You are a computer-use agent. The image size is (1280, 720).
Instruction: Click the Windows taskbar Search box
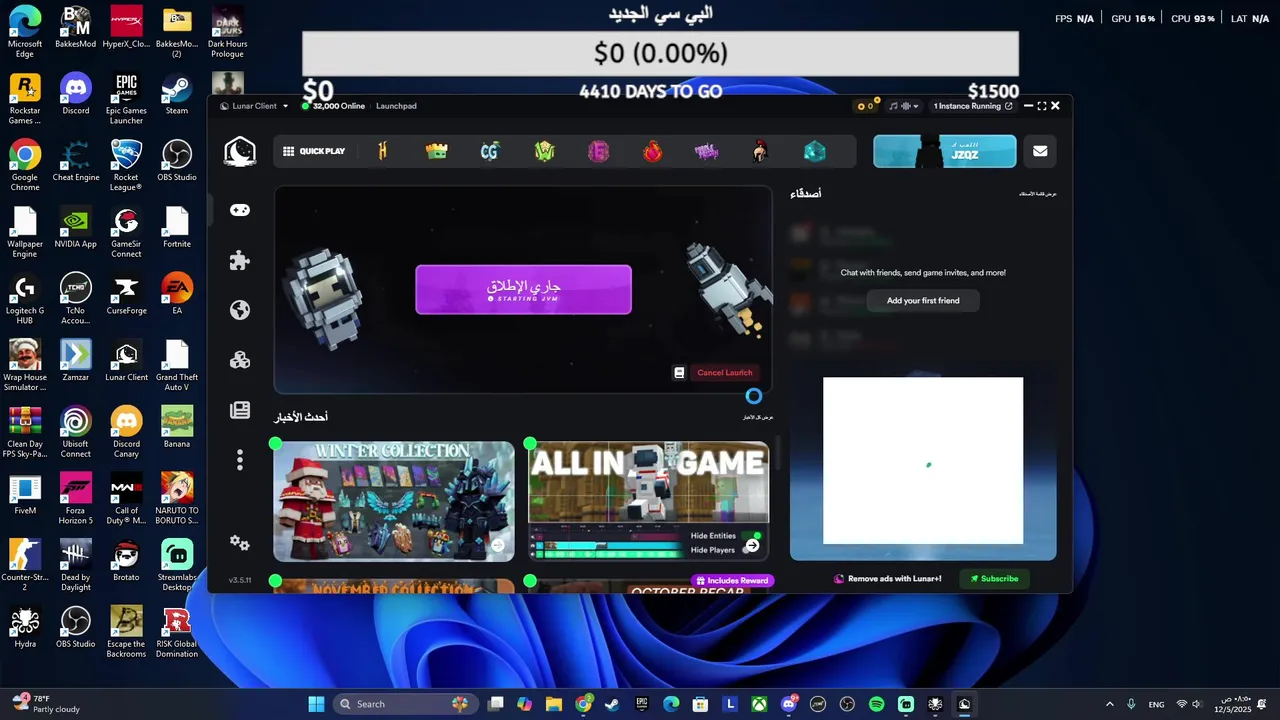tap(405, 704)
